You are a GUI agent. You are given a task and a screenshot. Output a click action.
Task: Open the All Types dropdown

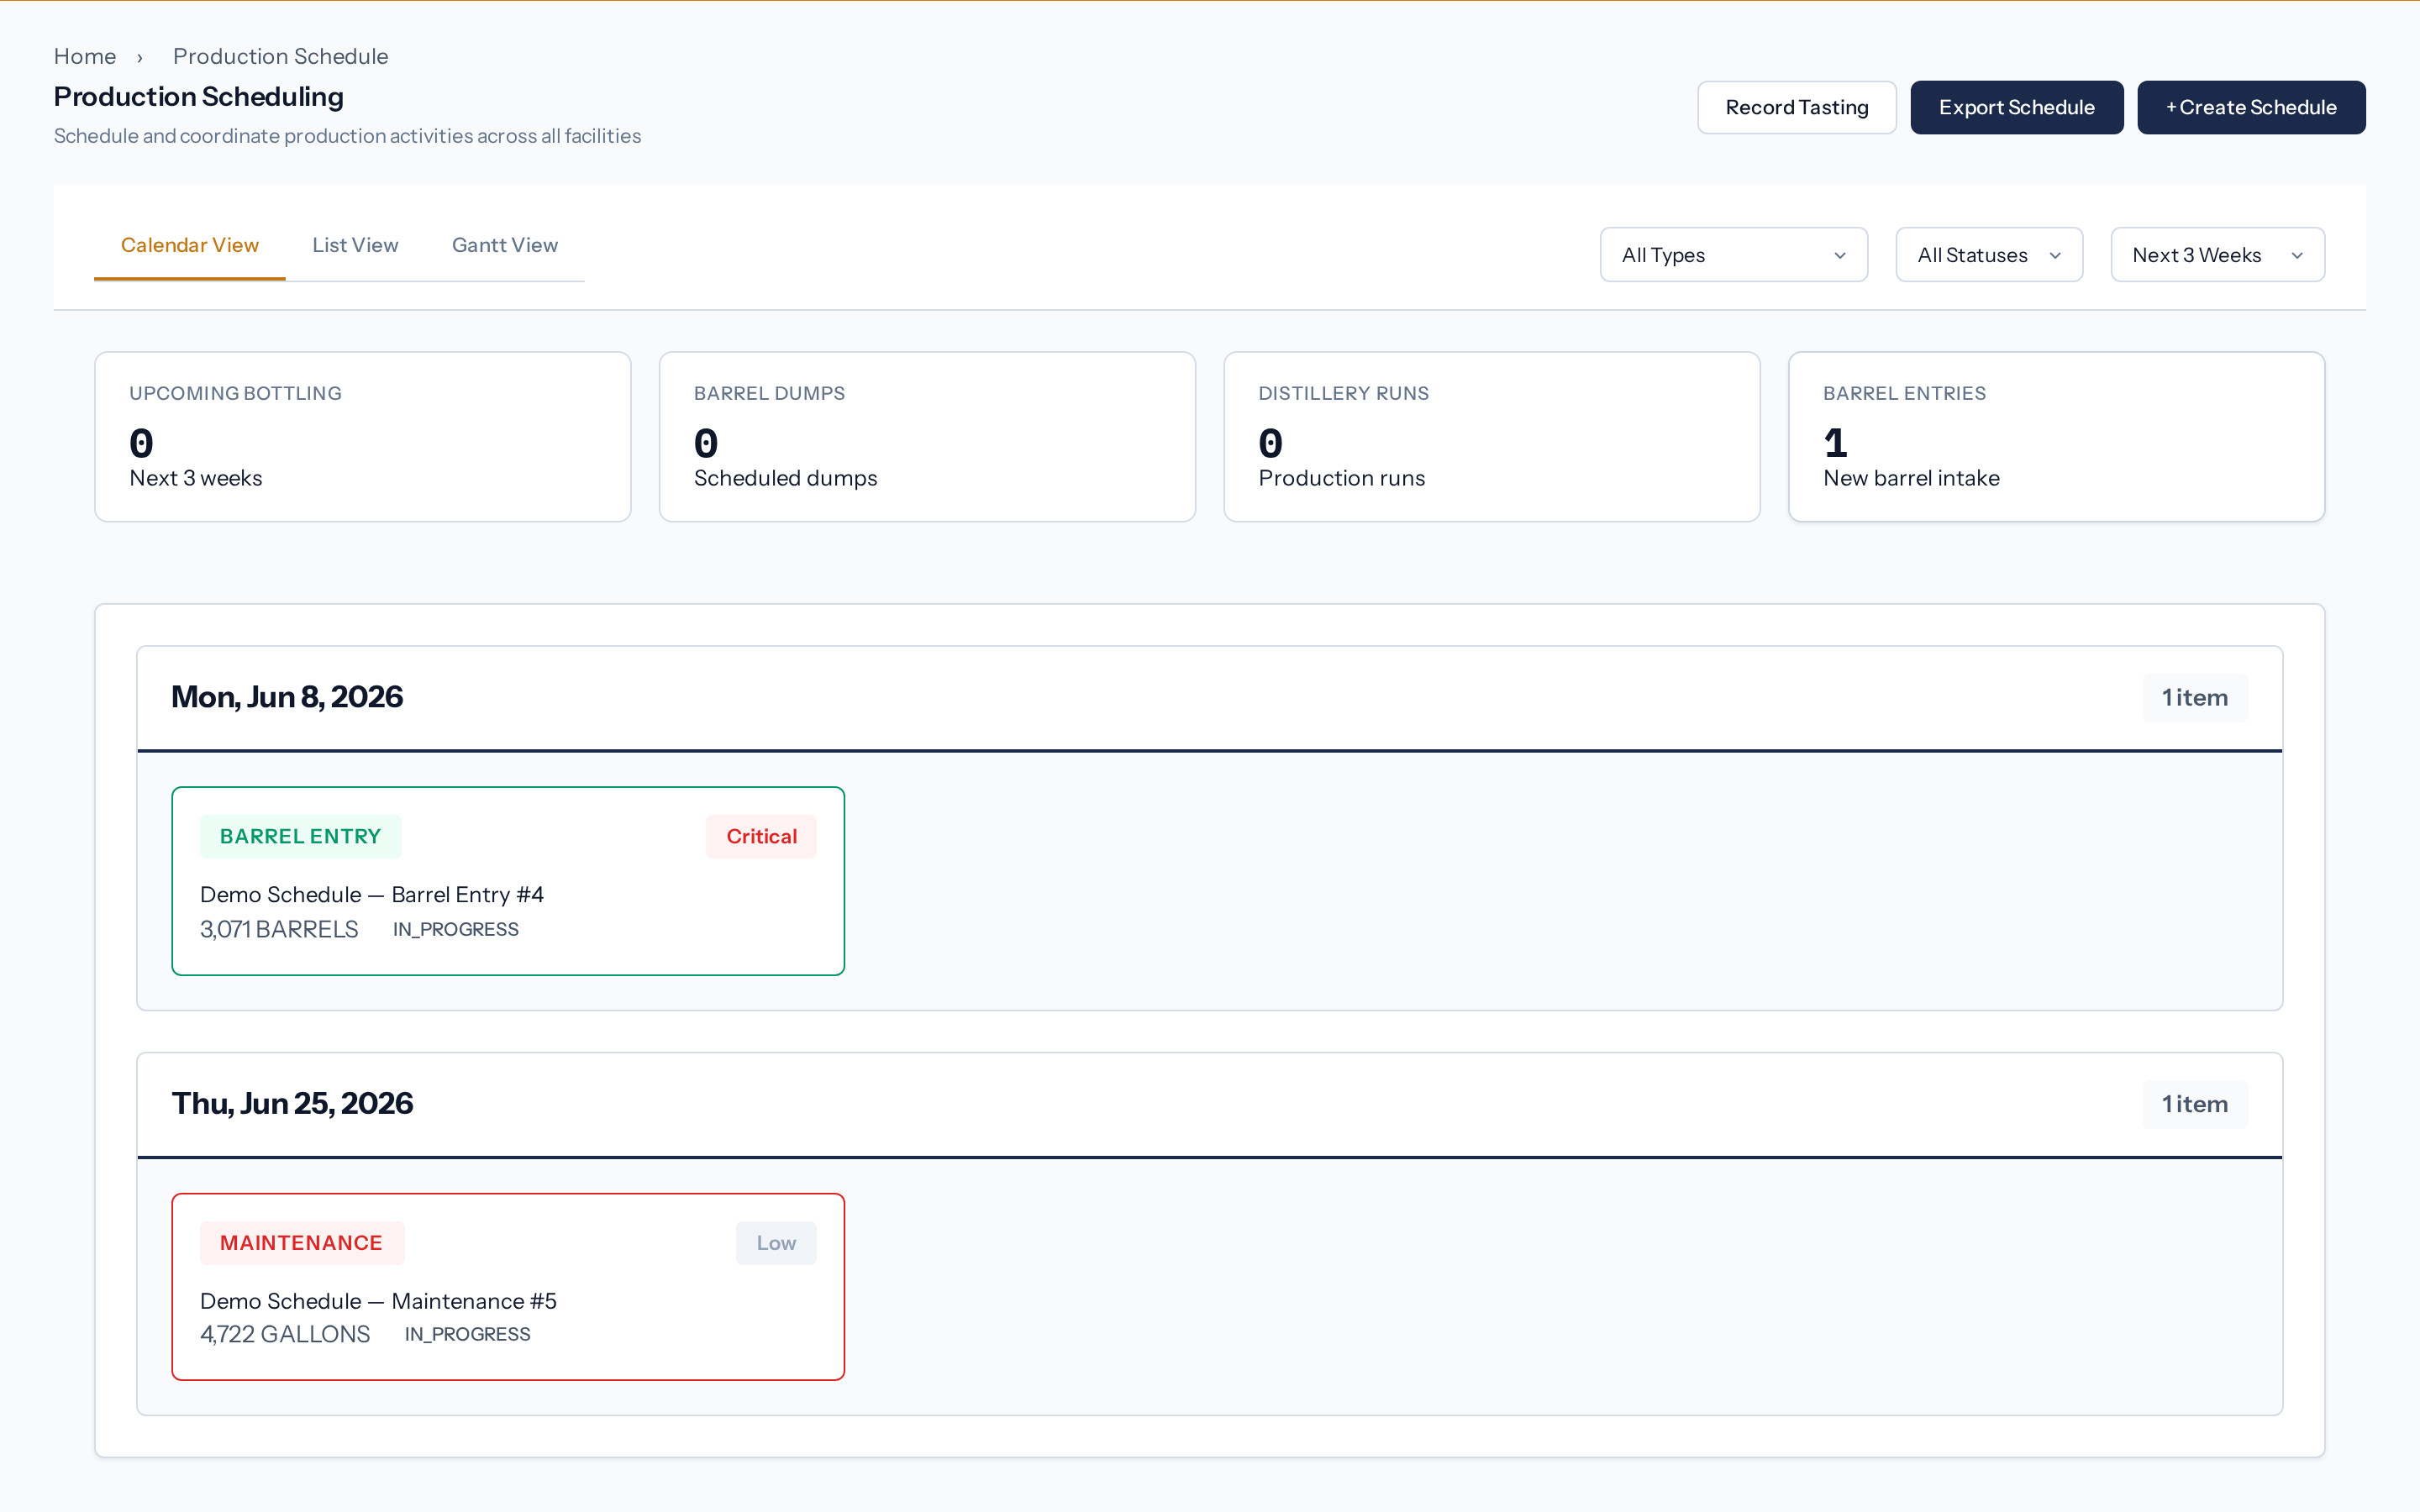1733,255
